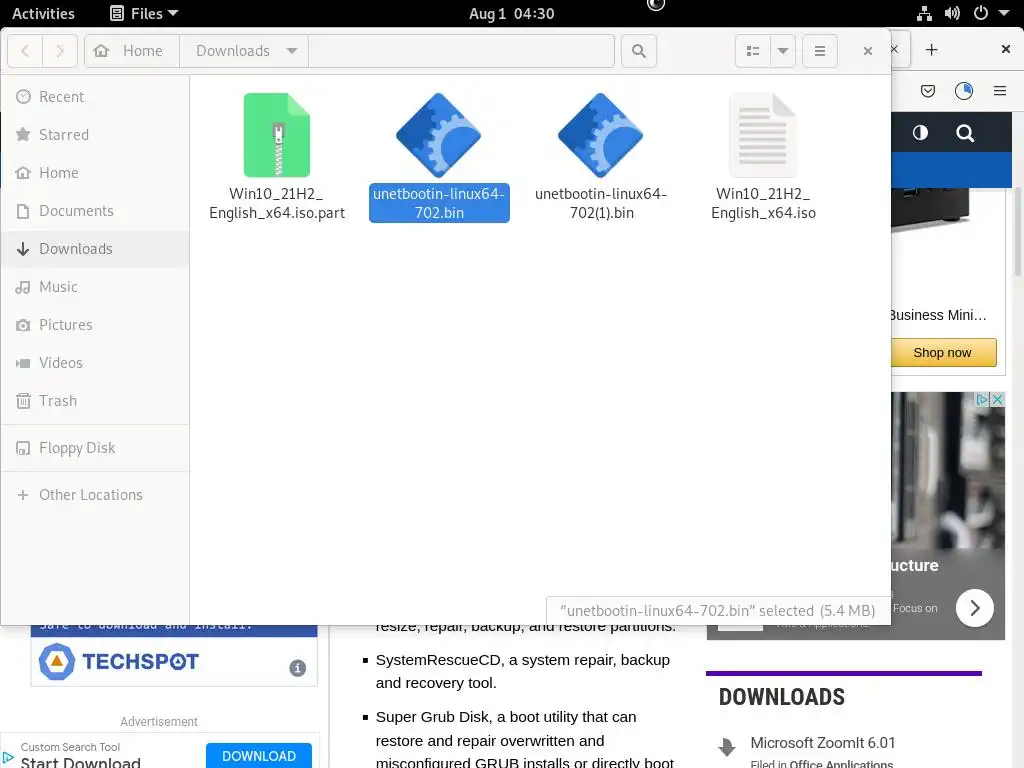The image size is (1024, 768).
Task: Click the Start Download ad text
Action: tap(80, 762)
